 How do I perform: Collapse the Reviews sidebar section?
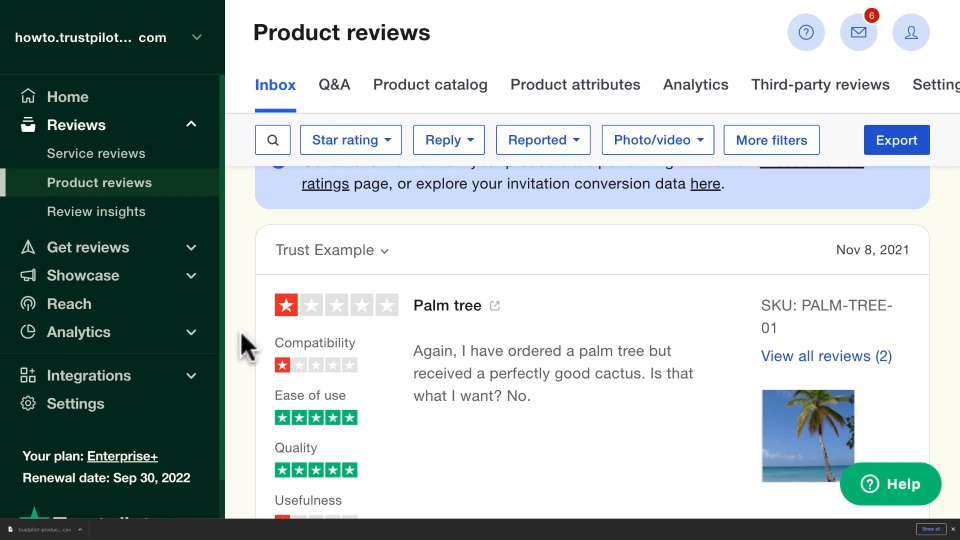click(191, 125)
